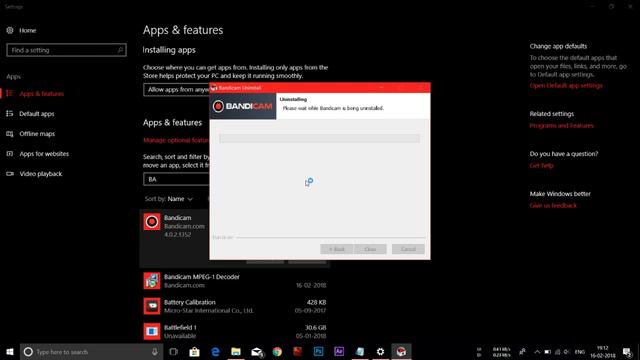This screenshot has width=640, height=360.
Task: Click the Battery Calibration app icon
Action: coord(152,306)
